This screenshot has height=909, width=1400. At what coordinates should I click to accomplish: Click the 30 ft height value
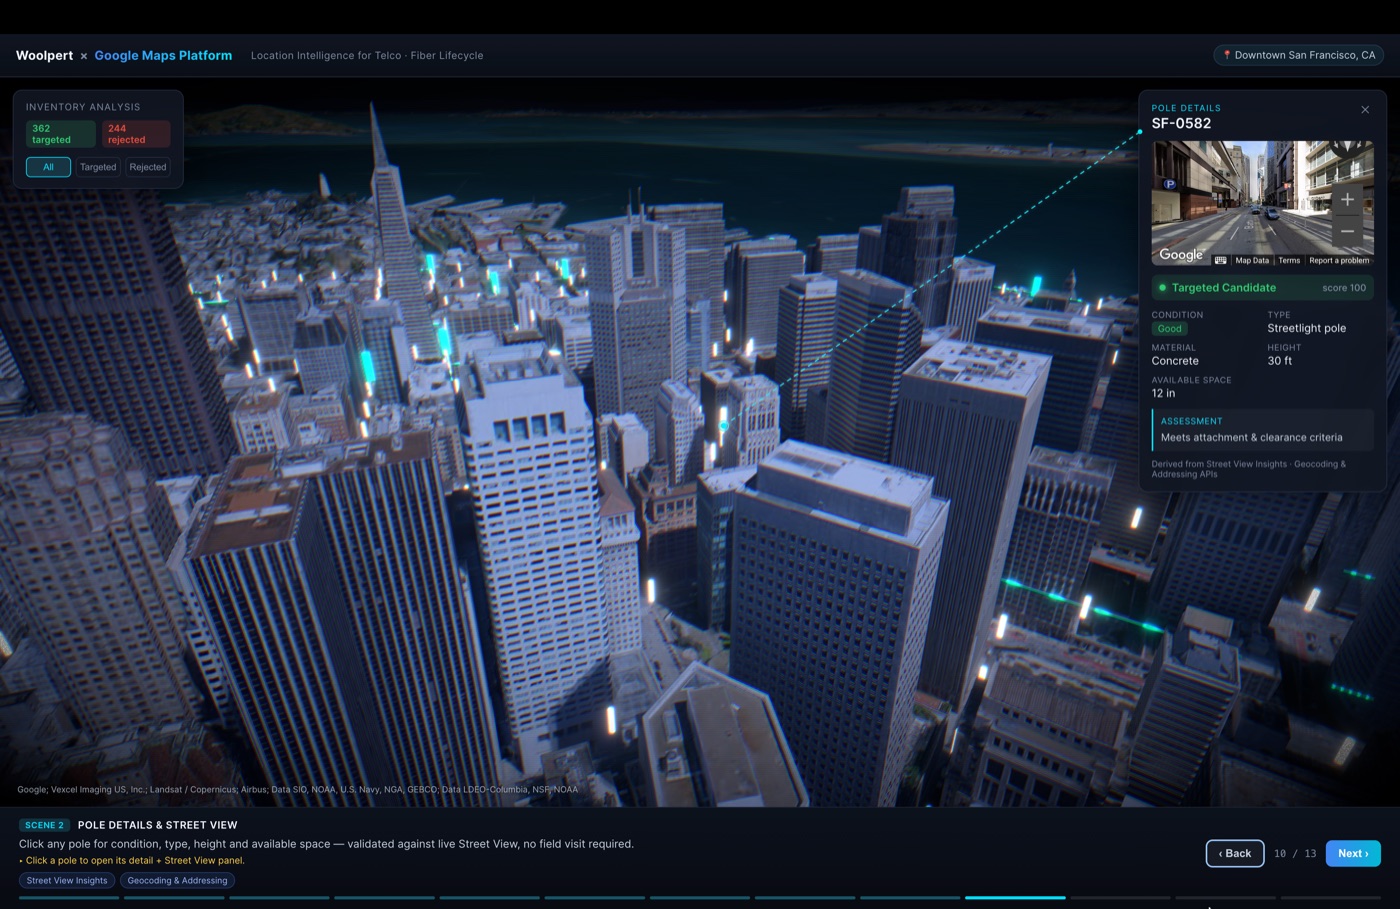point(1280,361)
